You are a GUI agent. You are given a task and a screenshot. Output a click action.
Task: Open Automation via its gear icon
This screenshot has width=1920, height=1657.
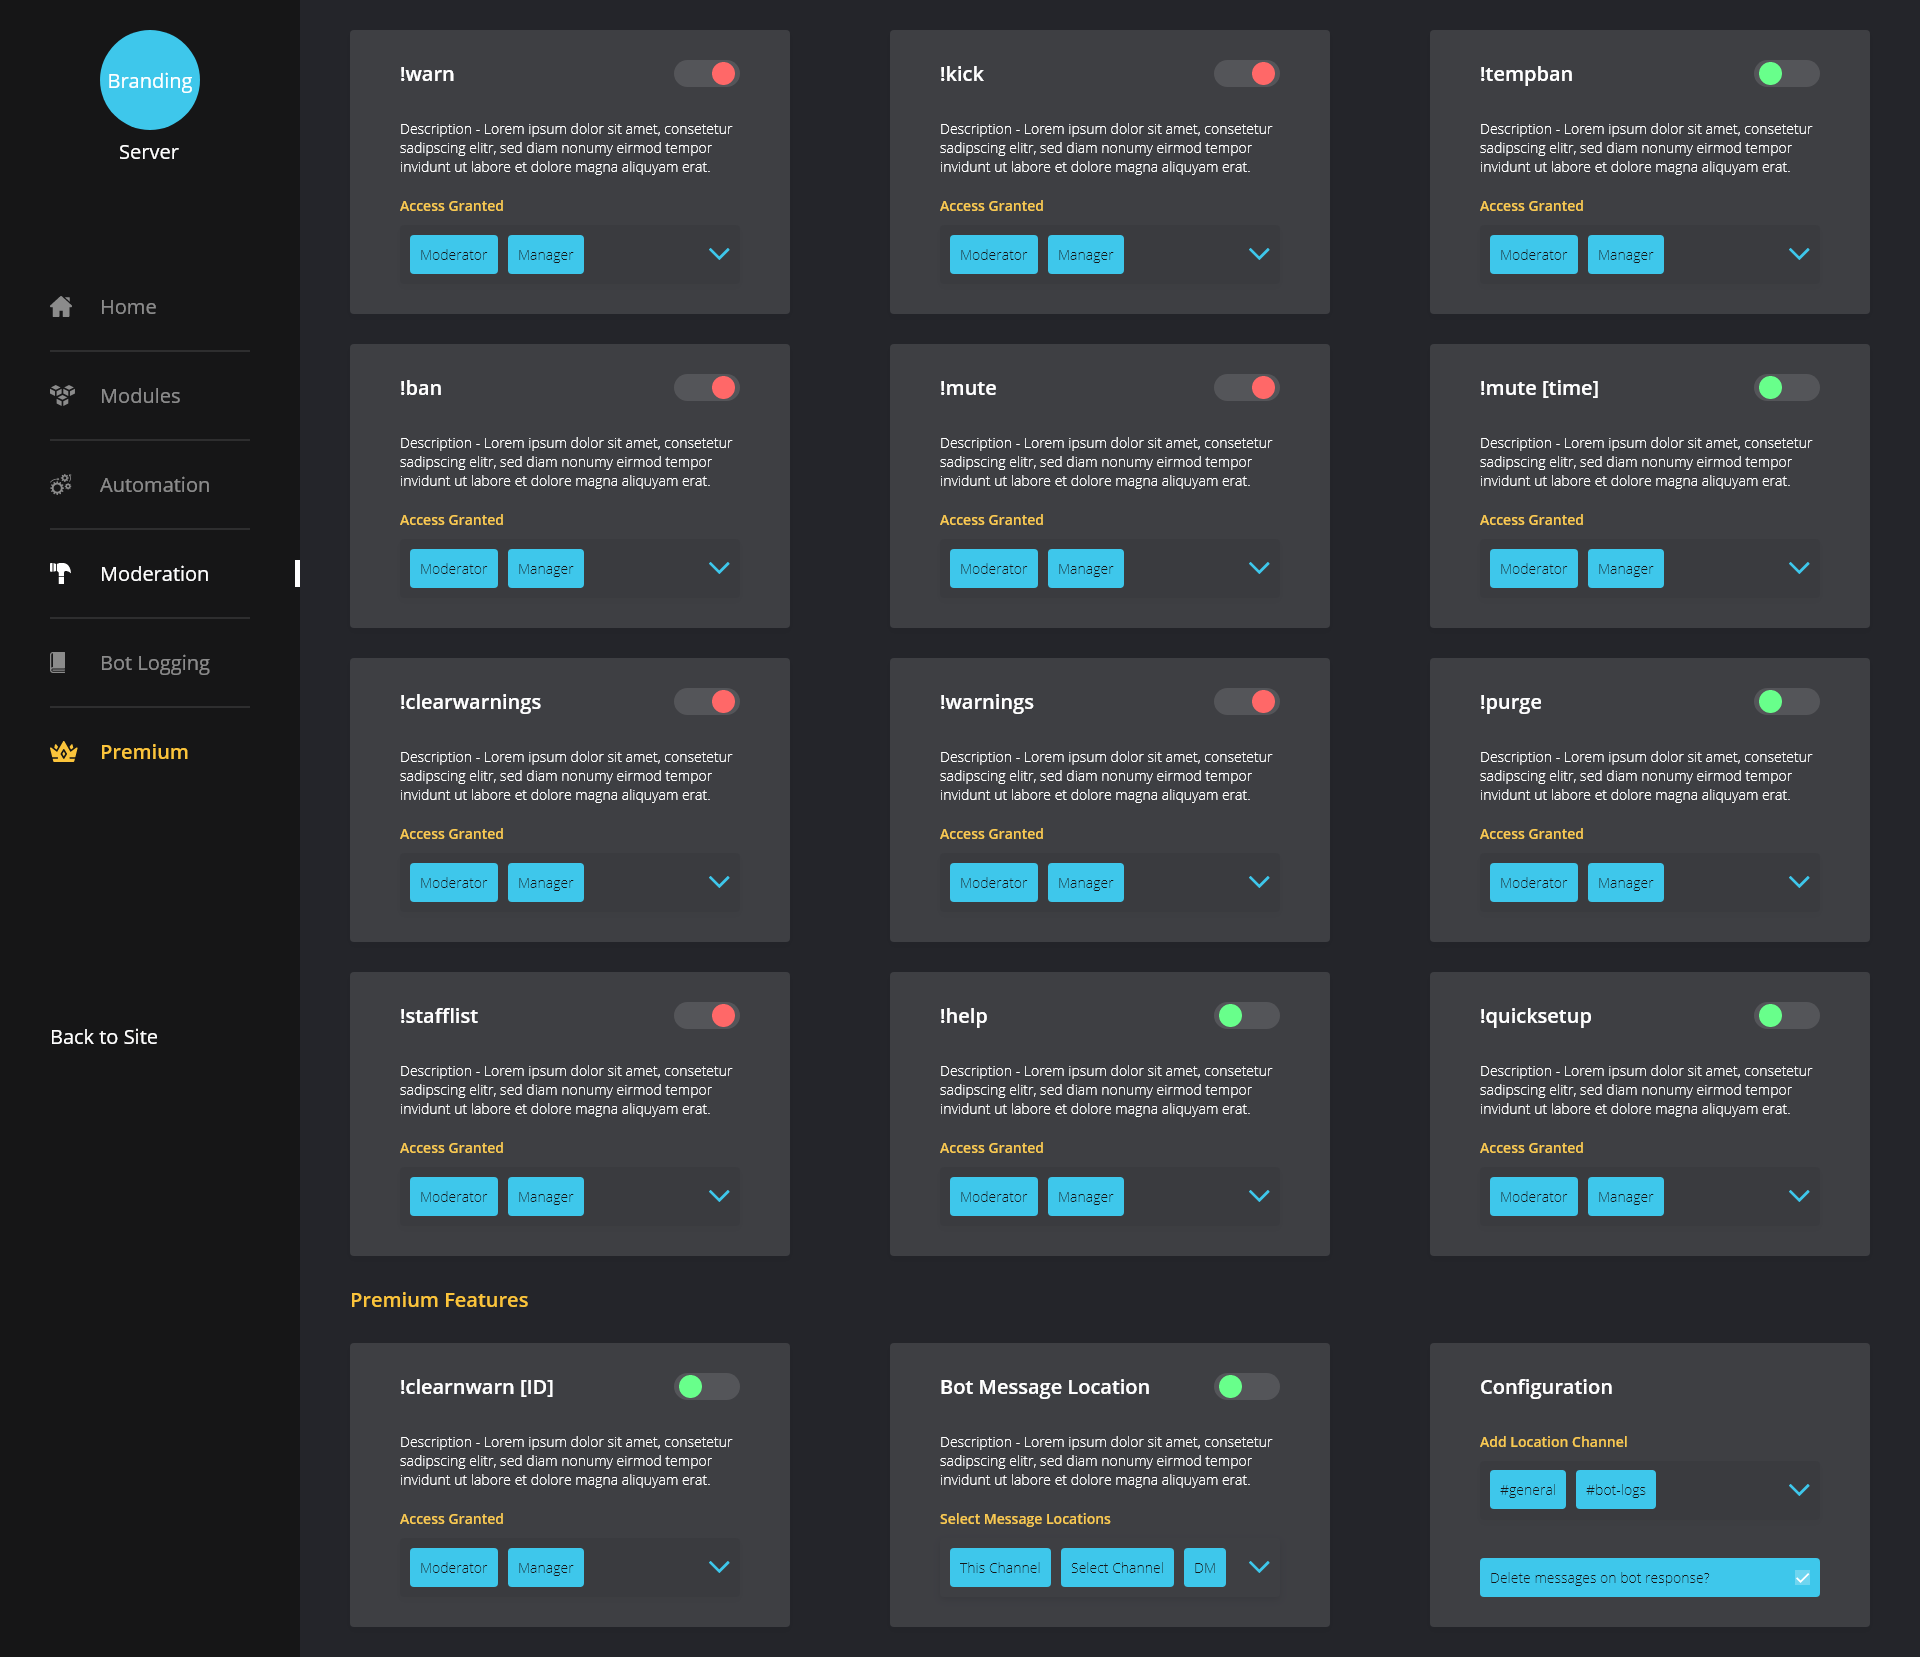pyautogui.click(x=61, y=484)
